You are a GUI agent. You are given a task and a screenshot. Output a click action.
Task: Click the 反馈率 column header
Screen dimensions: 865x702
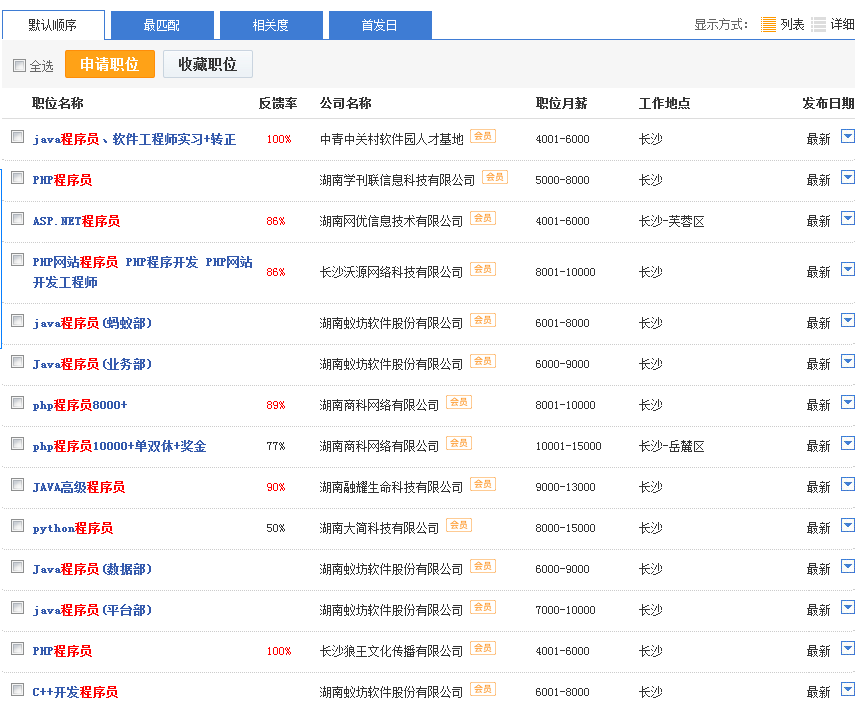point(278,103)
